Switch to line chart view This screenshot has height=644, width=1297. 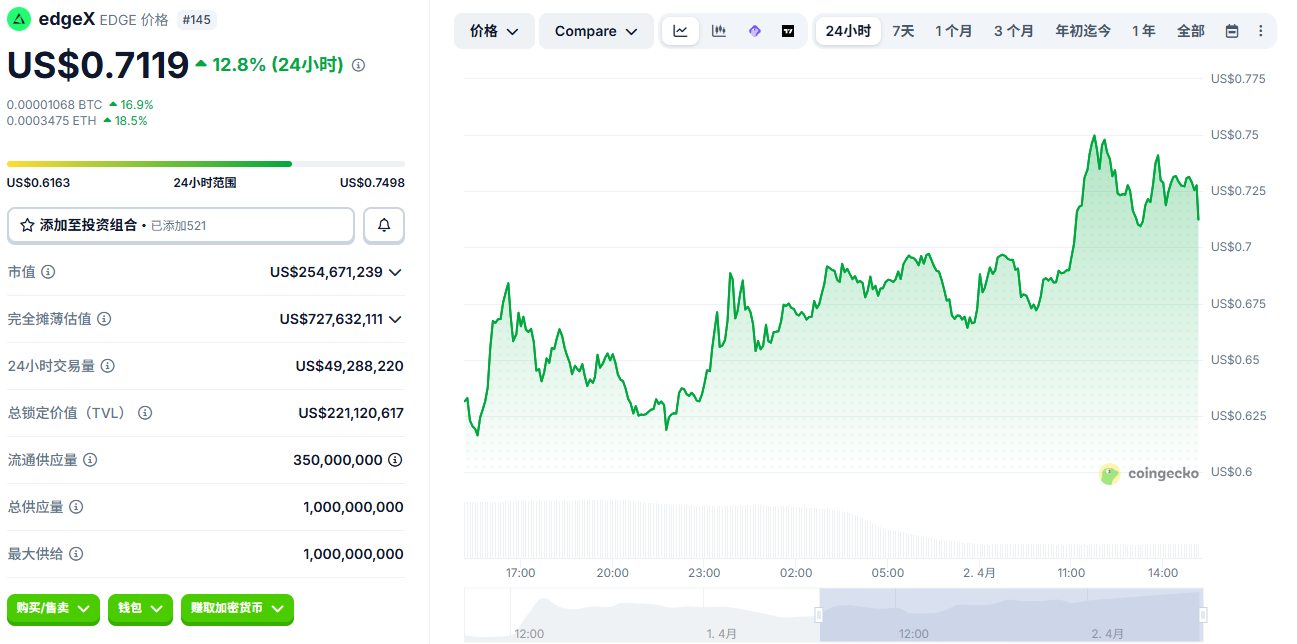click(x=680, y=31)
